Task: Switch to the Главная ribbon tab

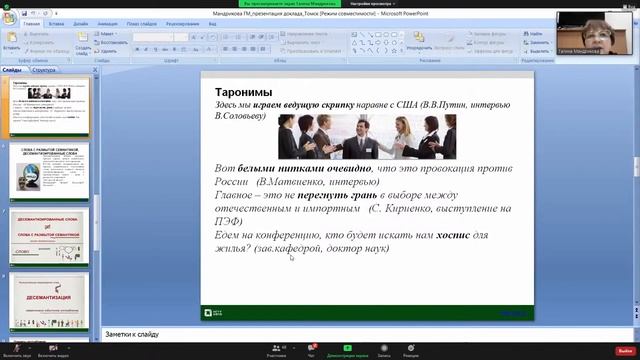Action: (x=31, y=24)
